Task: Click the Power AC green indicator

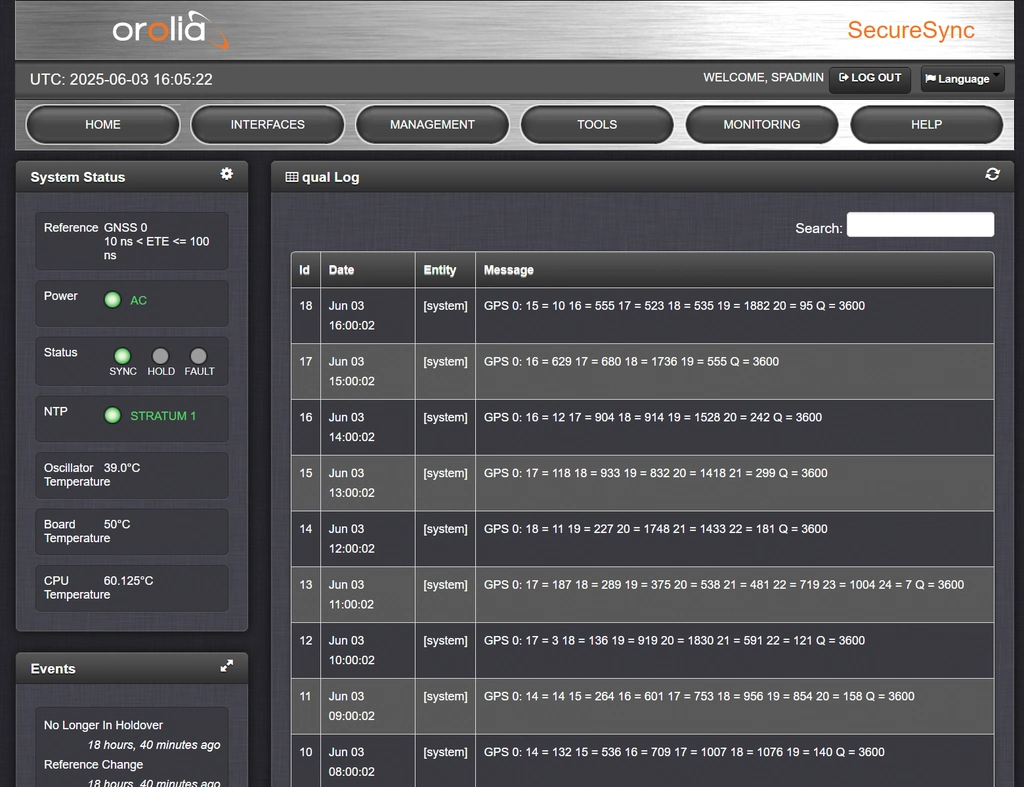Action: [x=112, y=300]
